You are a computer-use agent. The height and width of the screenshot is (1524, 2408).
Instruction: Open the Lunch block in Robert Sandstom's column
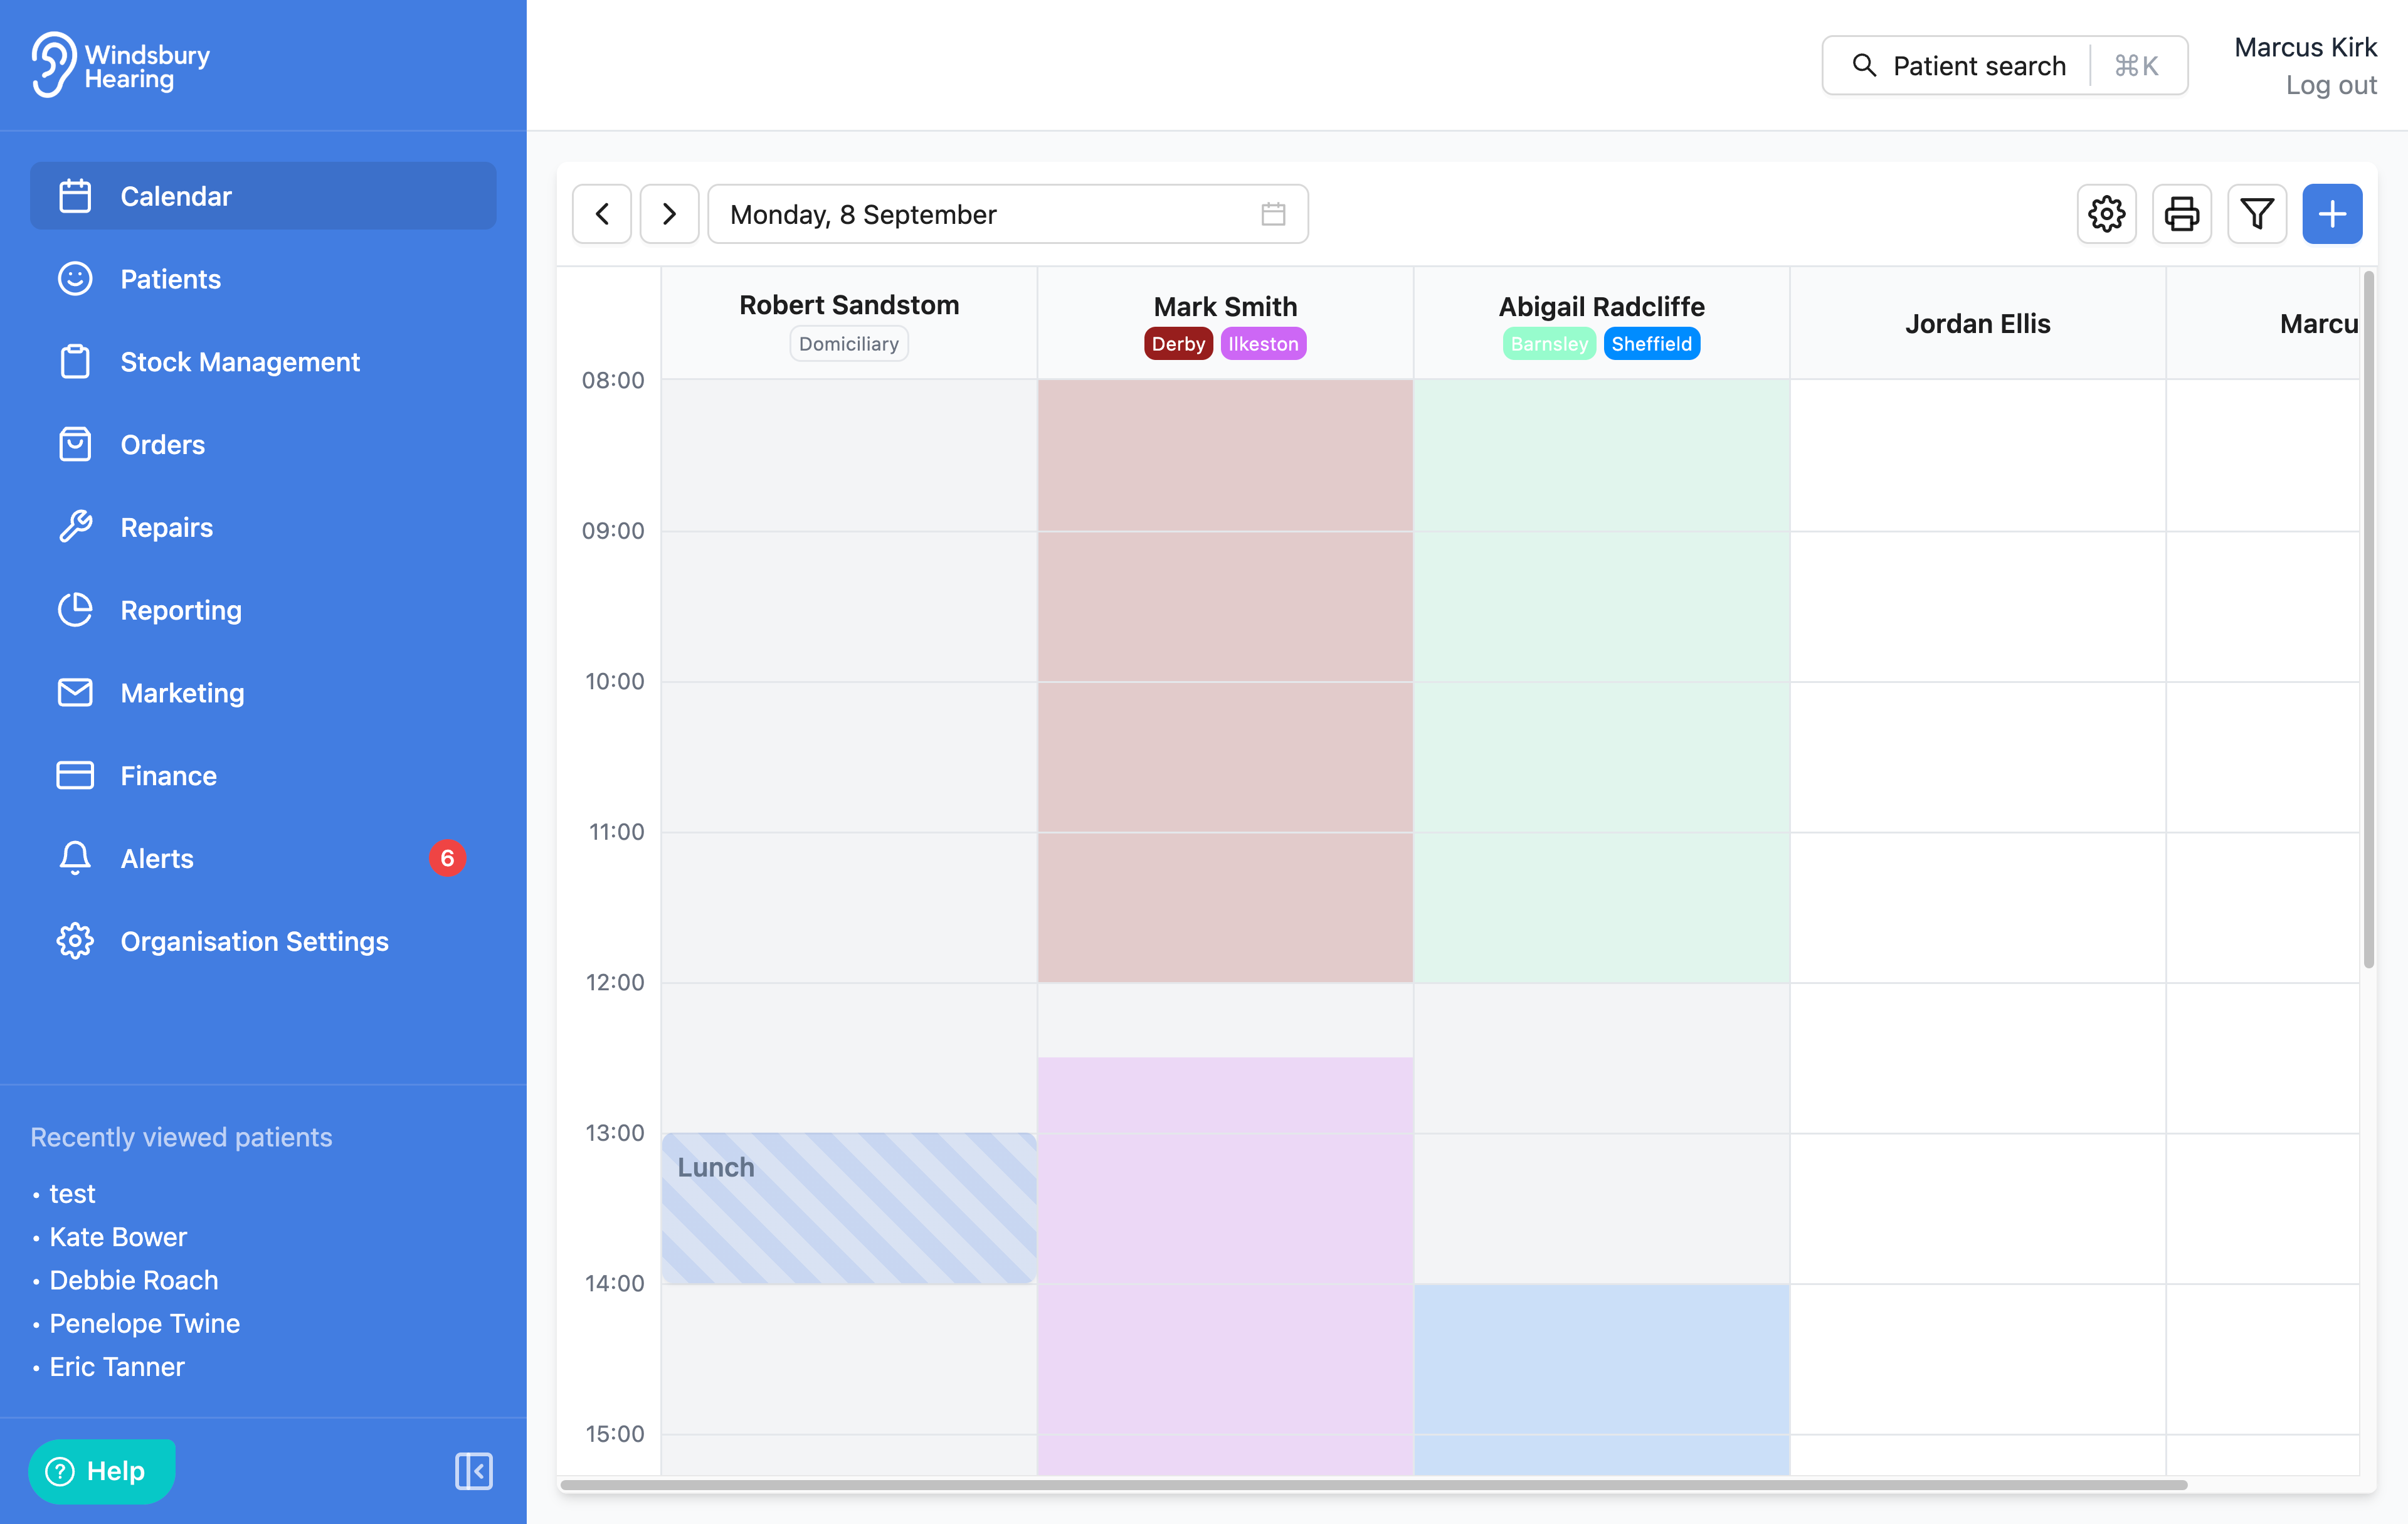(848, 1208)
